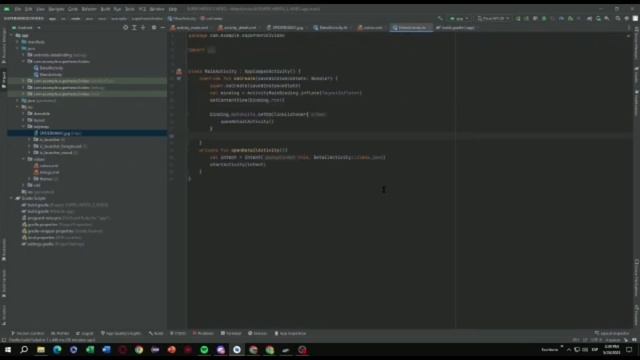
Task: Expand the folded import block
Action: point(211,50)
